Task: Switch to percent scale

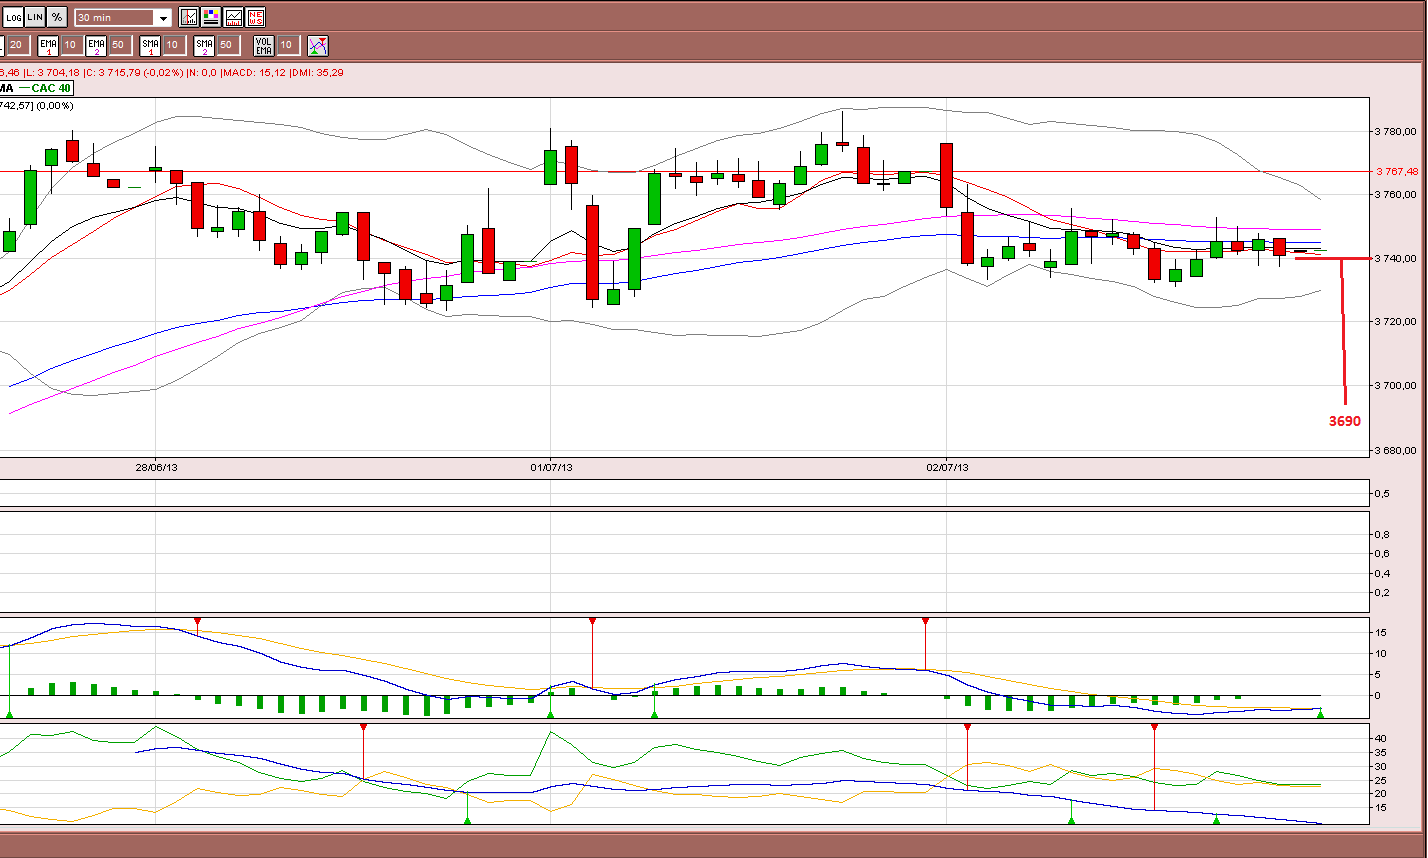Action: [57, 17]
